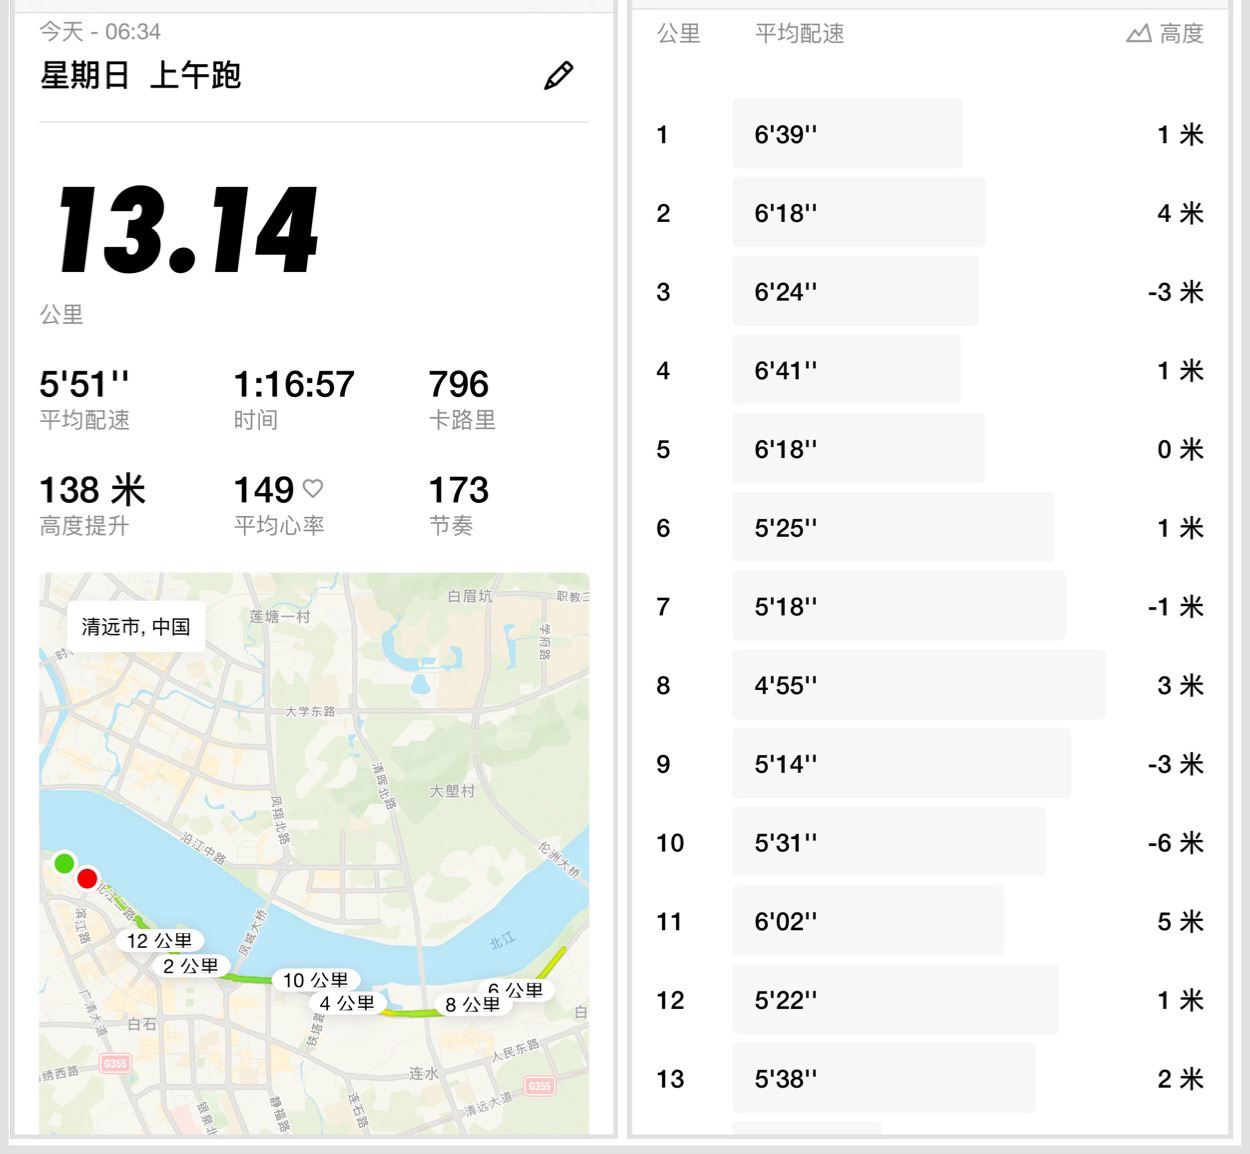Screen dimensions: 1250x1154
Task: Tap the 5'51'' average pace value
Action: 84,384
